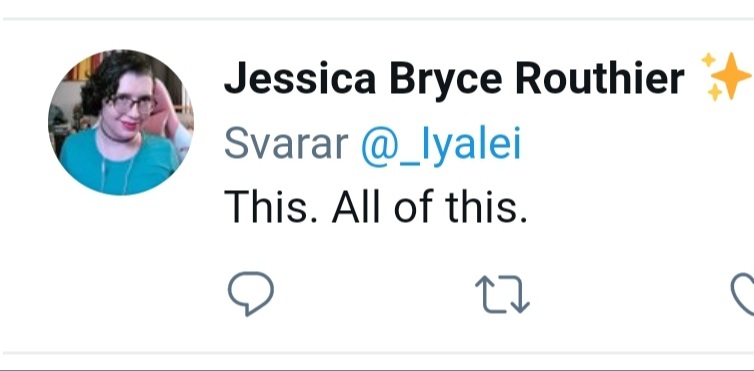Image resolution: width=754 pixels, height=371 pixels.
Task: Open the @_lyalei profile link
Action: [x=441, y=145]
